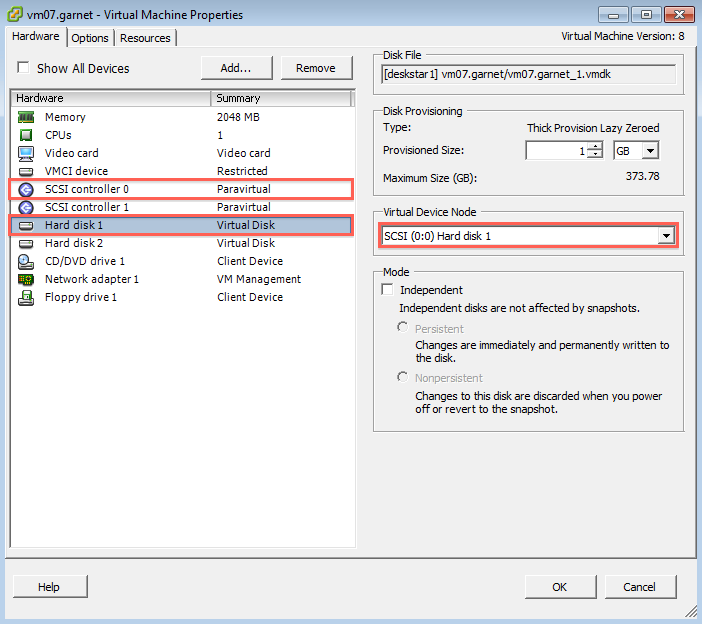This screenshot has height=624, width=702.
Task: Click the Disk File path field
Action: [x=528, y=74]
